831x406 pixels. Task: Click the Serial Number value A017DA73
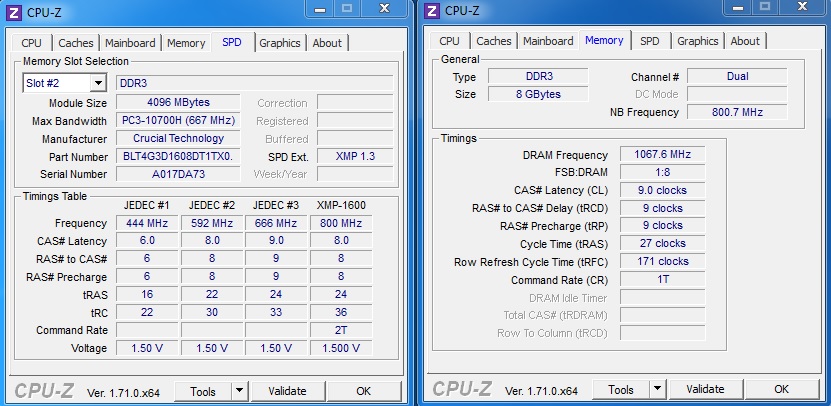pos(178,174)
